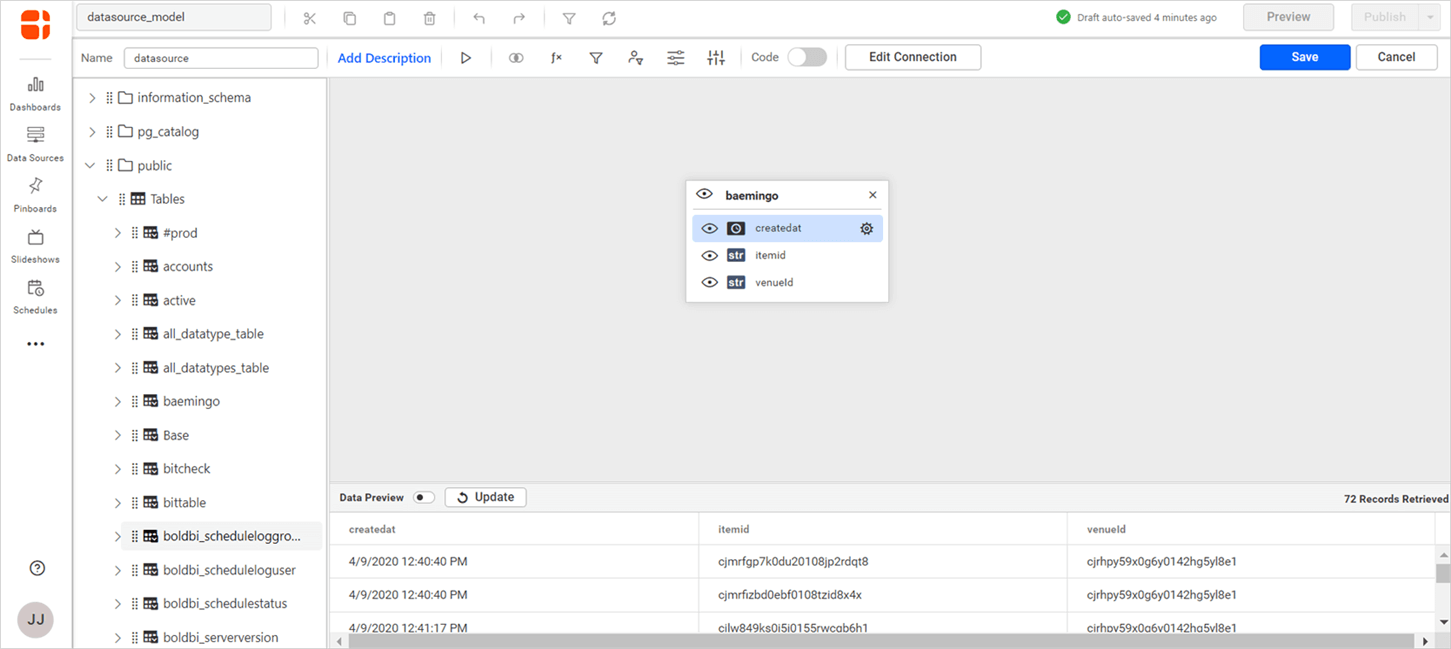Image resolution: width=1451 pixels, height=649 pixels.
Task: Click the top toolbar filter funnel icon
Action: pos(569,18)
